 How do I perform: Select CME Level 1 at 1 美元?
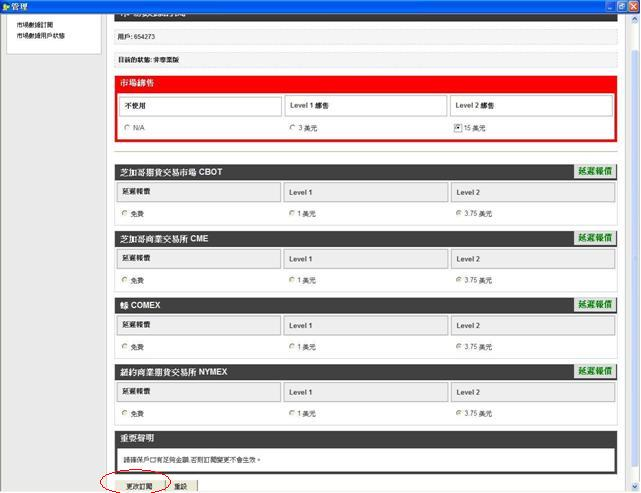coord(292,280)
